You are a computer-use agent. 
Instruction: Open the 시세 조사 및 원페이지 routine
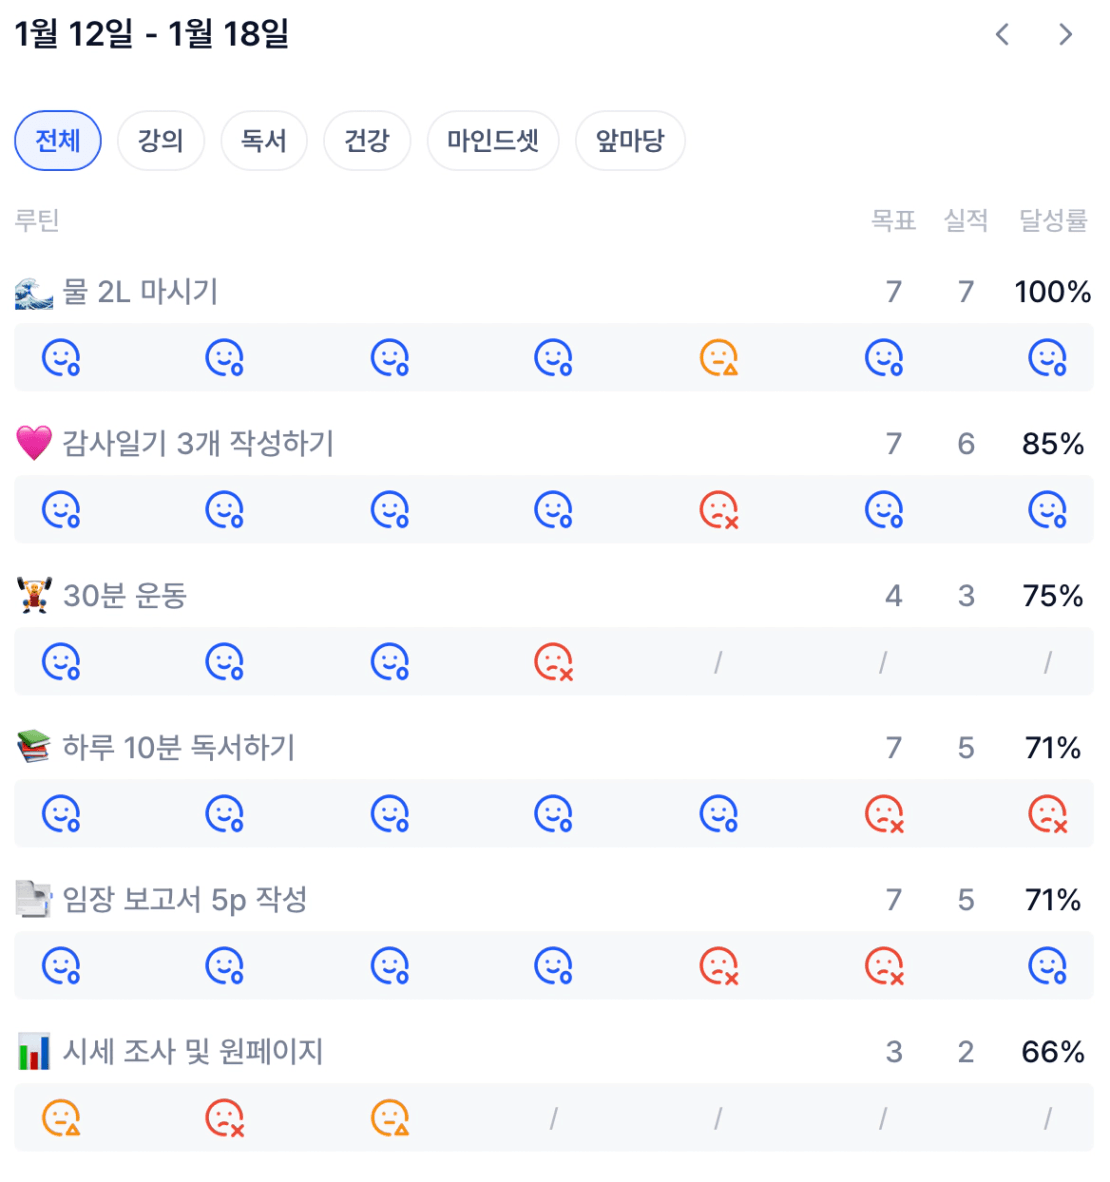(193, 1051)
